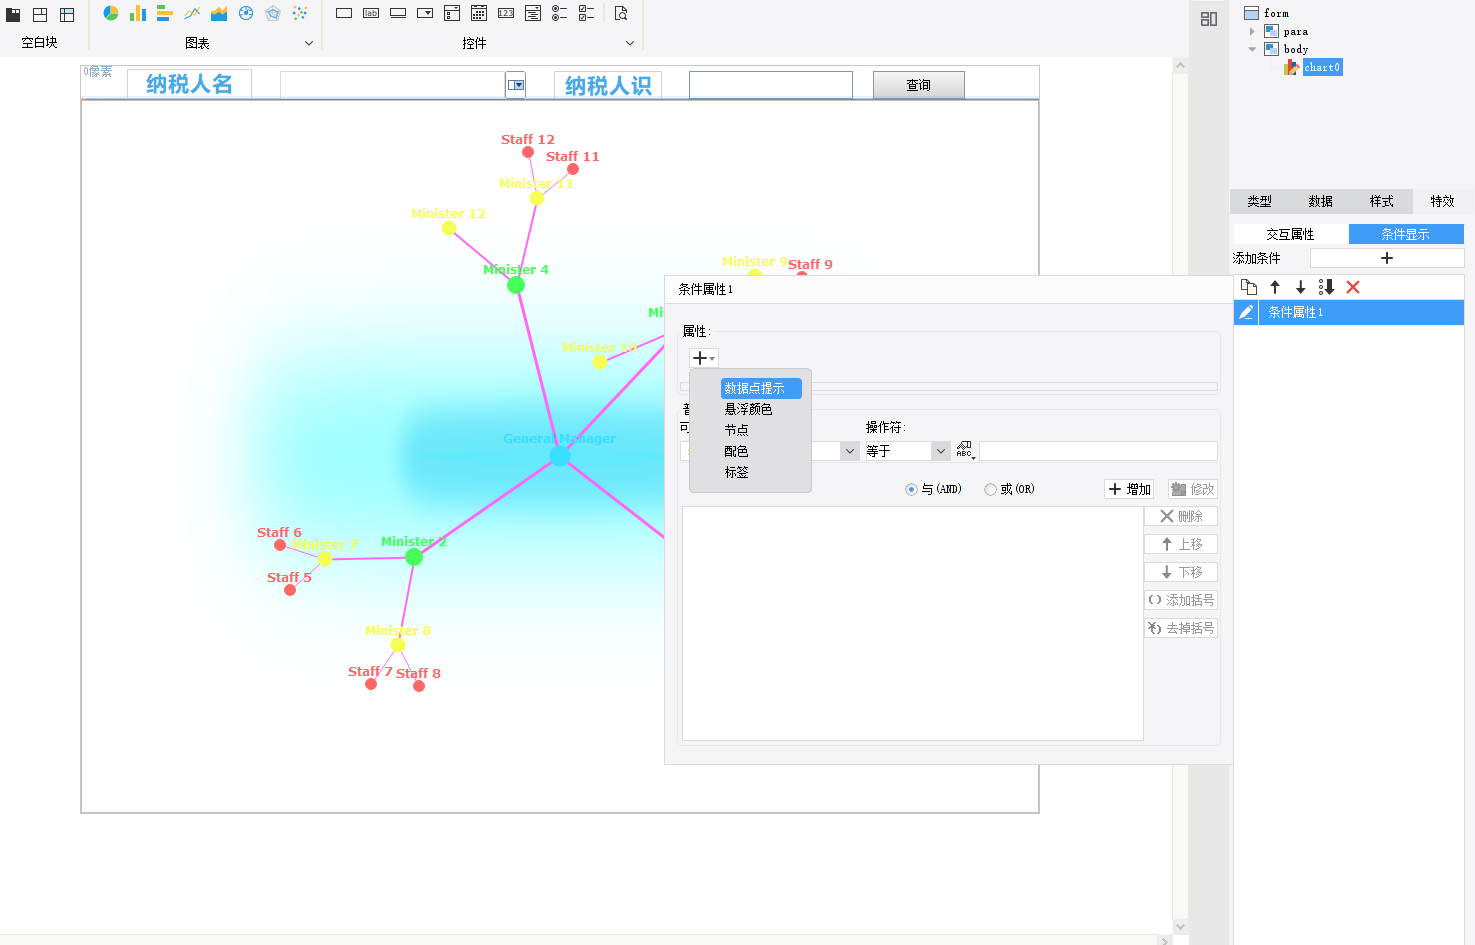
Task: Select the form root tree node
Action: click(1276, 13)
